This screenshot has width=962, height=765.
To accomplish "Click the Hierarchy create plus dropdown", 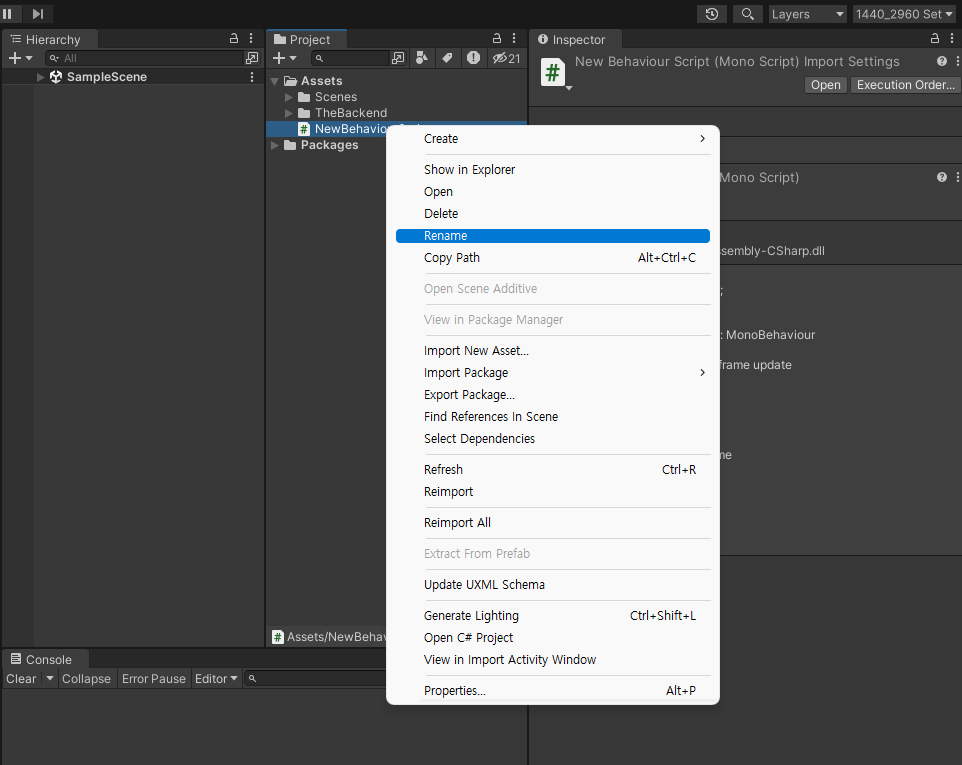I will coord(20,58).
